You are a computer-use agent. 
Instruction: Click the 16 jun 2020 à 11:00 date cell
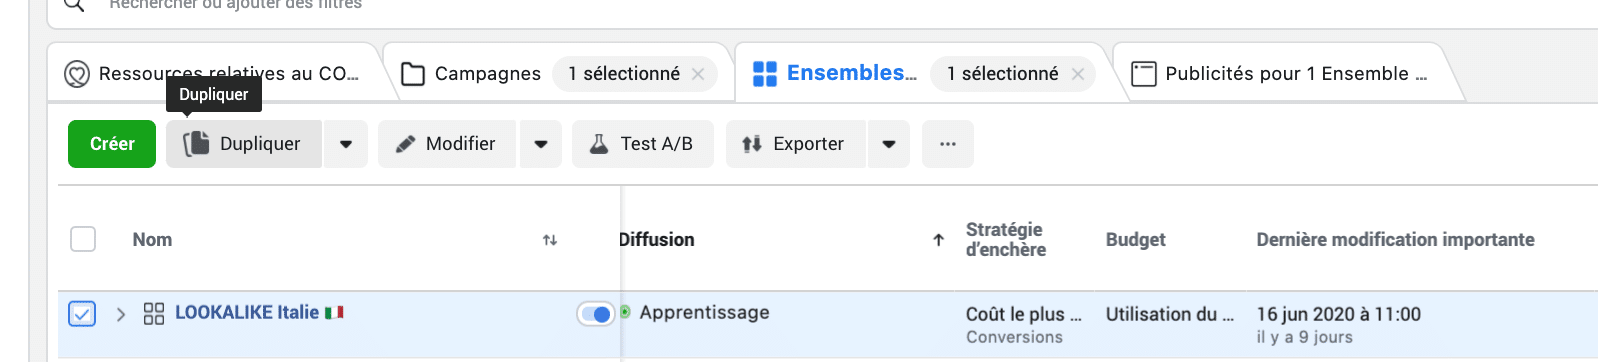click(x=1338, y=314)
